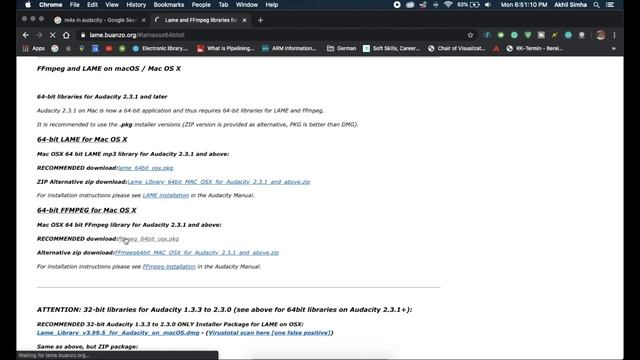
Task: Open Spotlight search magnifier
Action: pos(596,5)
